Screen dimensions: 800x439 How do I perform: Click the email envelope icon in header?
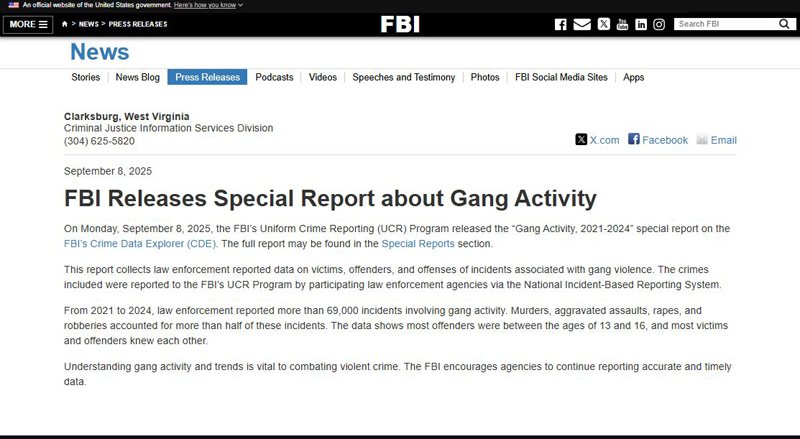pos(582,24)
